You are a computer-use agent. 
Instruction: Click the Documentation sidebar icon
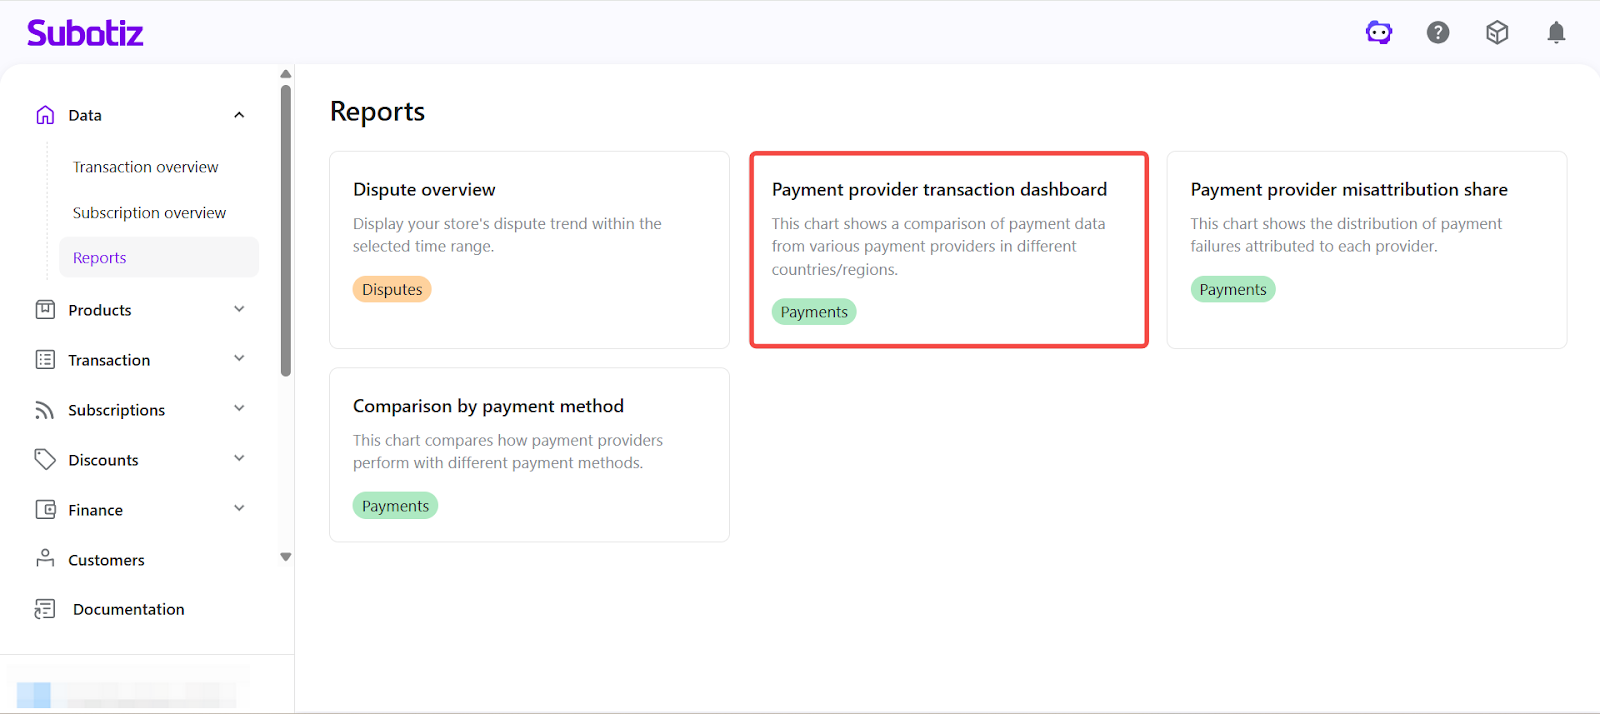pyautogui.click(x=45, y=609)
